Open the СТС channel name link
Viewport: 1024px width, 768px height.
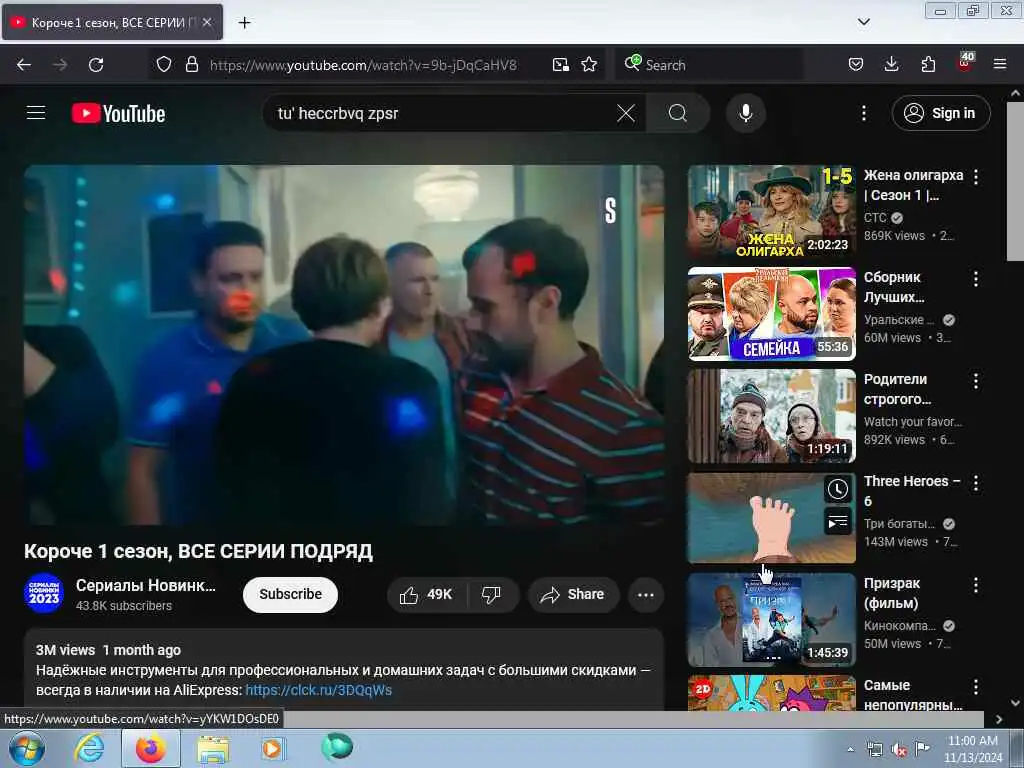coord(875,217)
